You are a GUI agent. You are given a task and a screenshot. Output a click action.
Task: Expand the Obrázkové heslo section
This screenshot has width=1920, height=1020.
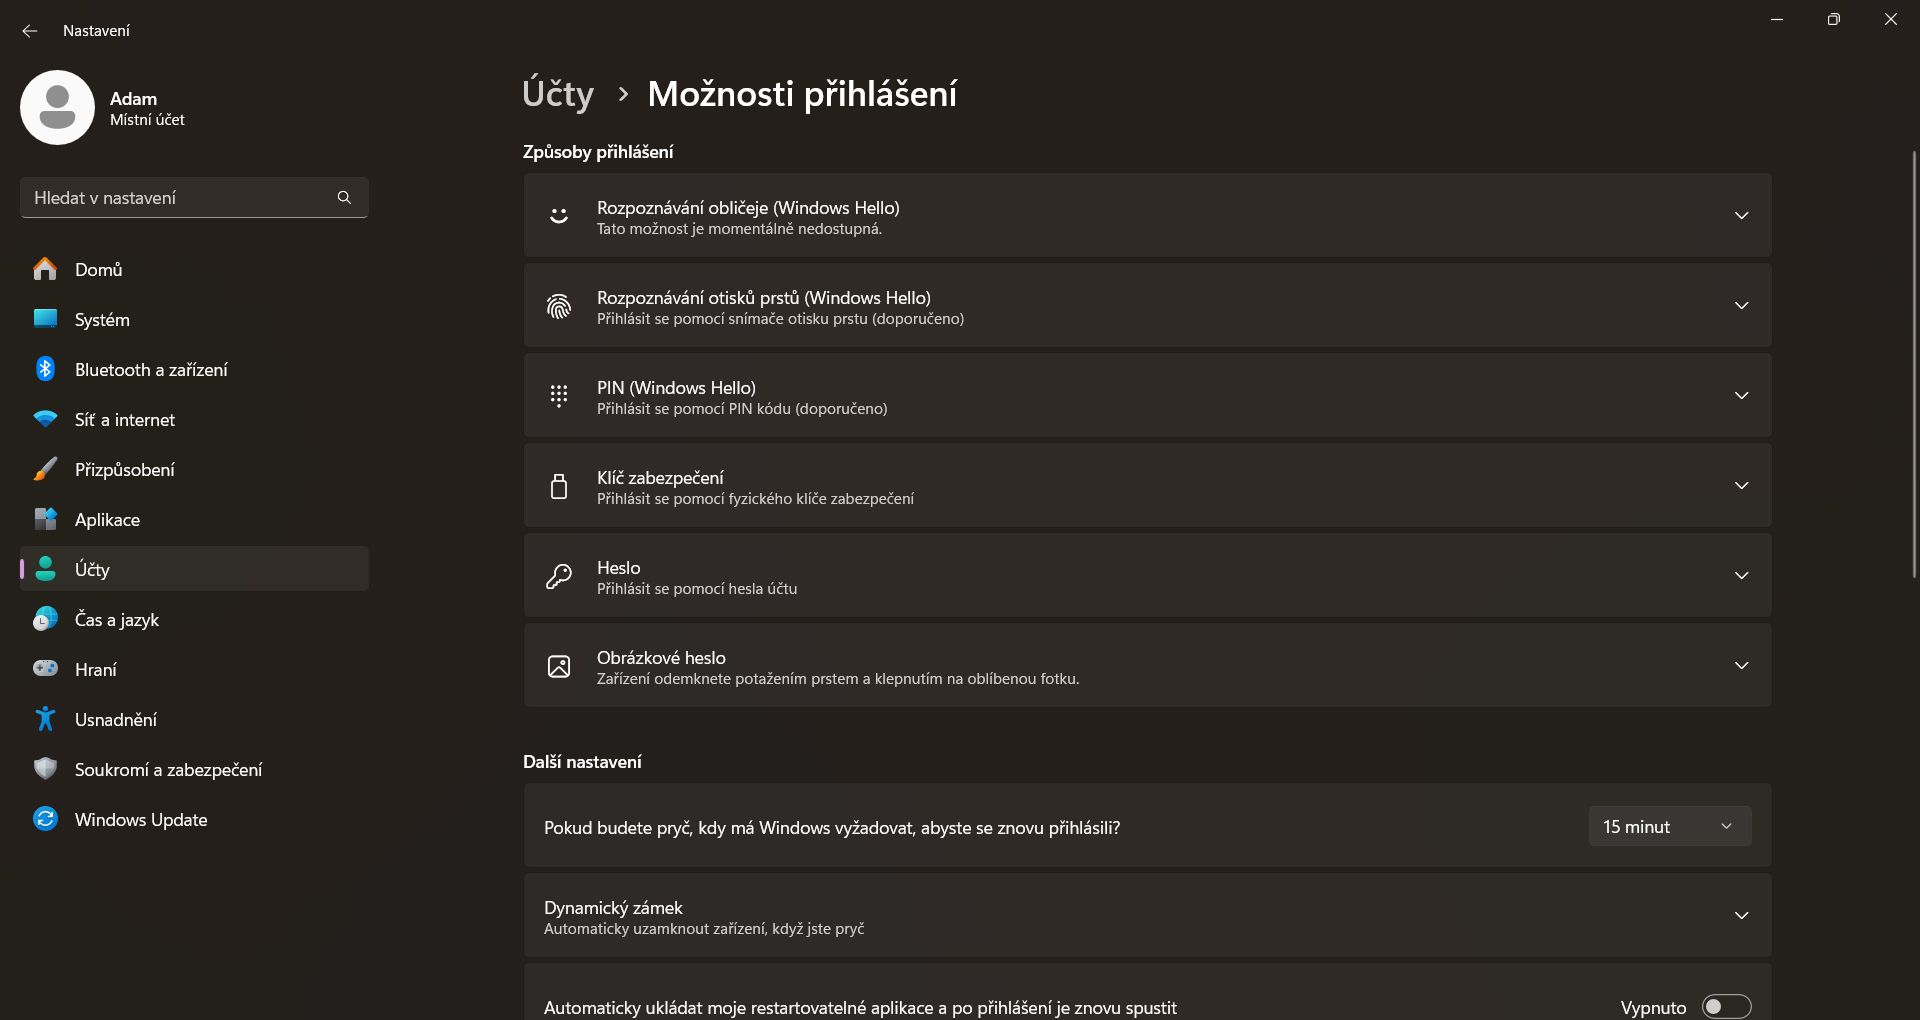(1742, 665)
